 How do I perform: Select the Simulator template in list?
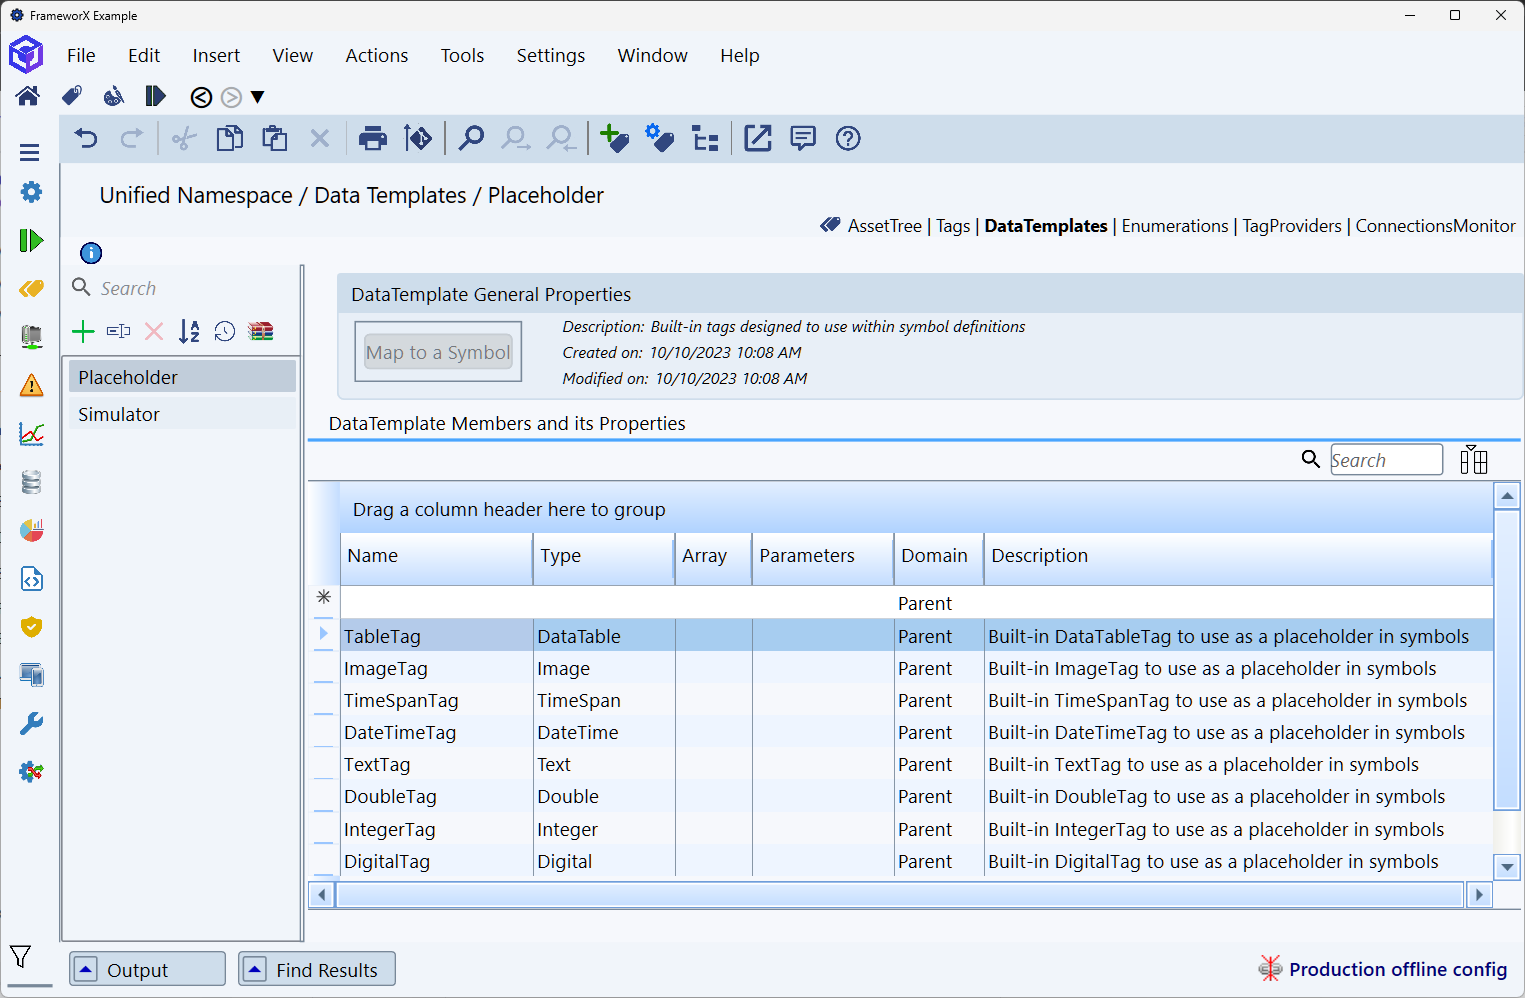[119, 415]
